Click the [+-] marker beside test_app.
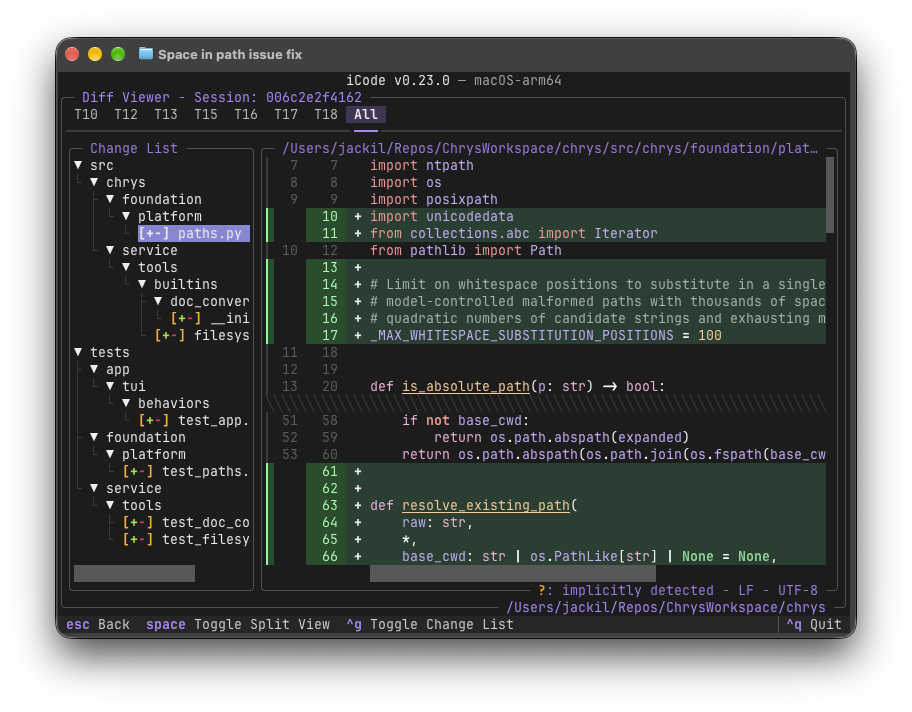Image resolution: width=912 pixels, height=712 pixels. point(154,420)
